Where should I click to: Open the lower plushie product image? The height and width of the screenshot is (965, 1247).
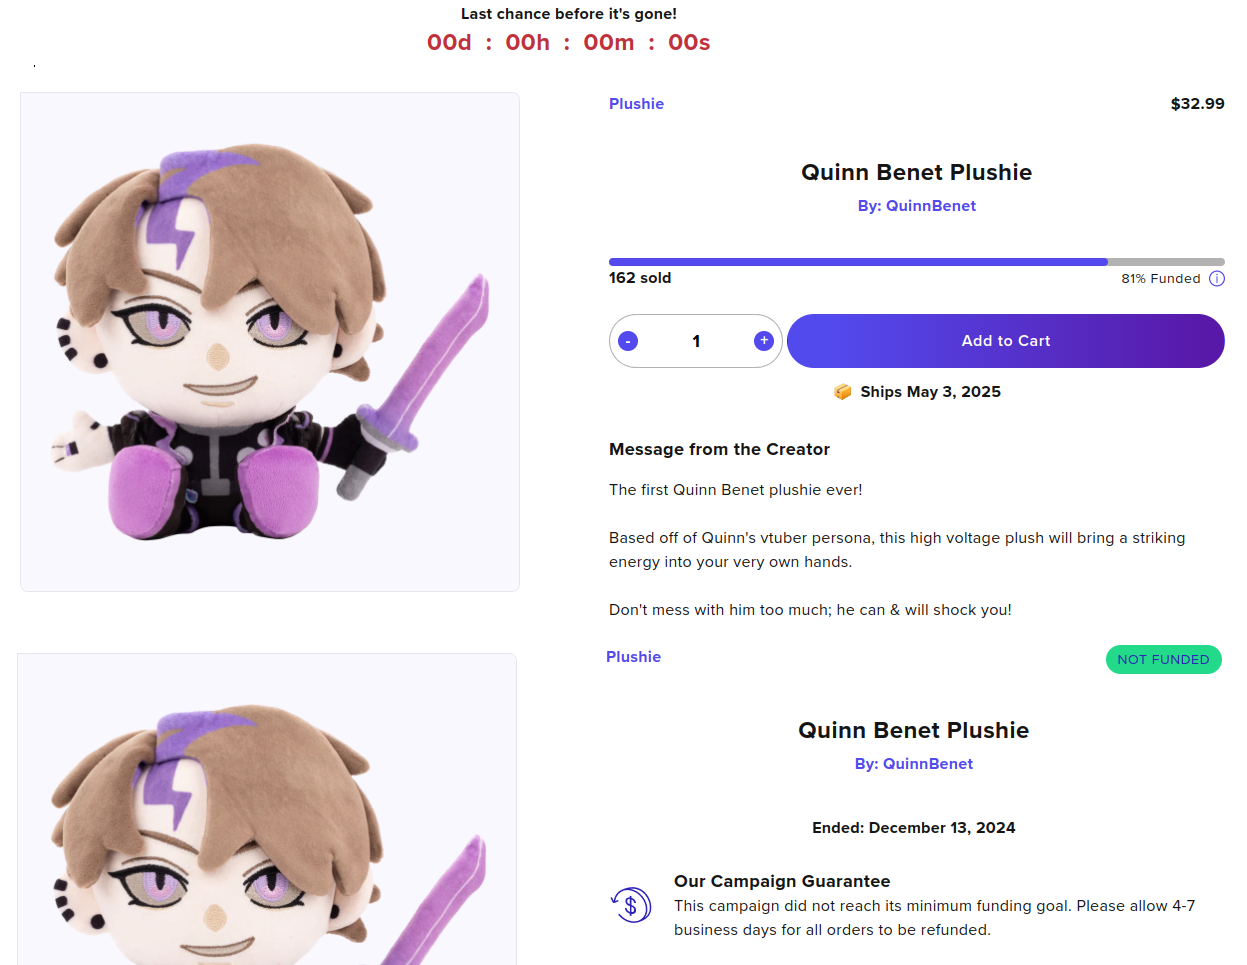pyautogui.click(x=267, y=809)
